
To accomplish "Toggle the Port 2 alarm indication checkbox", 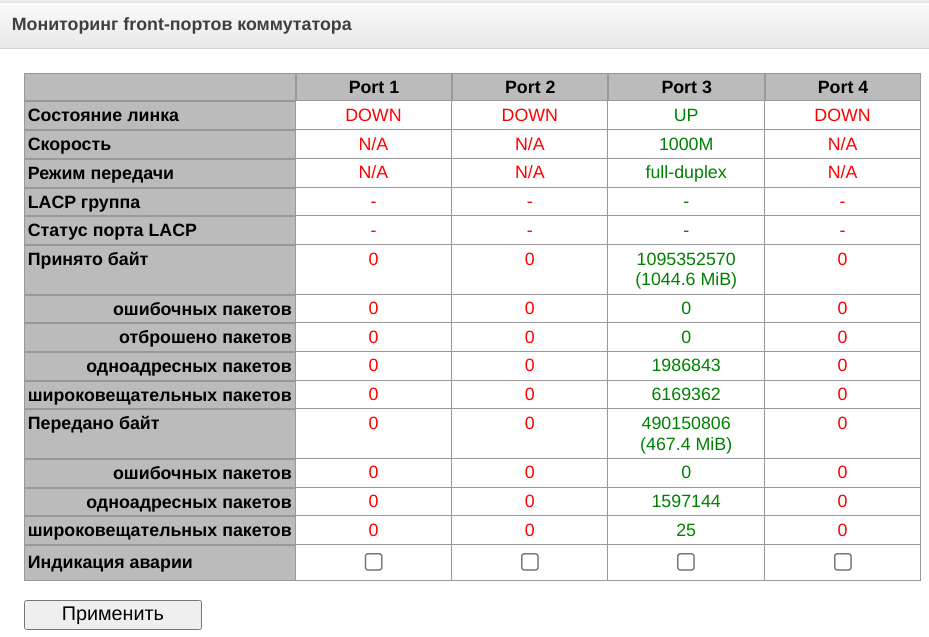I will point(530,562).
